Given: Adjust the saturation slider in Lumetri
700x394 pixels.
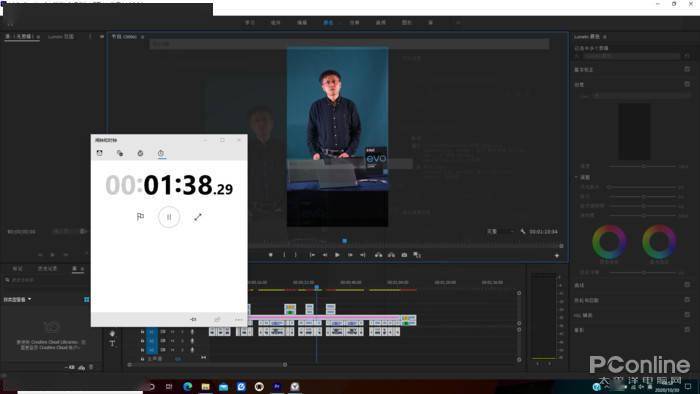Looking at the screenshot, I should coord(643,216).
